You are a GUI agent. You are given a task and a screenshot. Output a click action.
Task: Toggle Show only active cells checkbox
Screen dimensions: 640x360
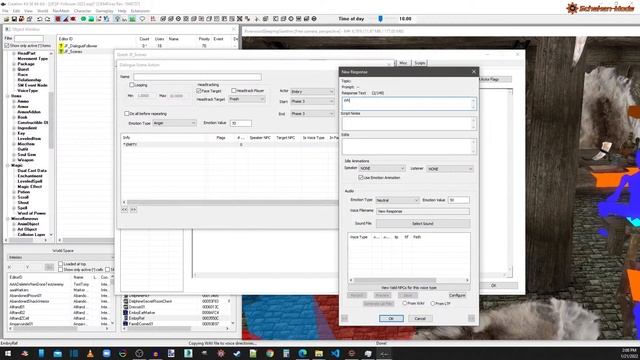point(60,269)
